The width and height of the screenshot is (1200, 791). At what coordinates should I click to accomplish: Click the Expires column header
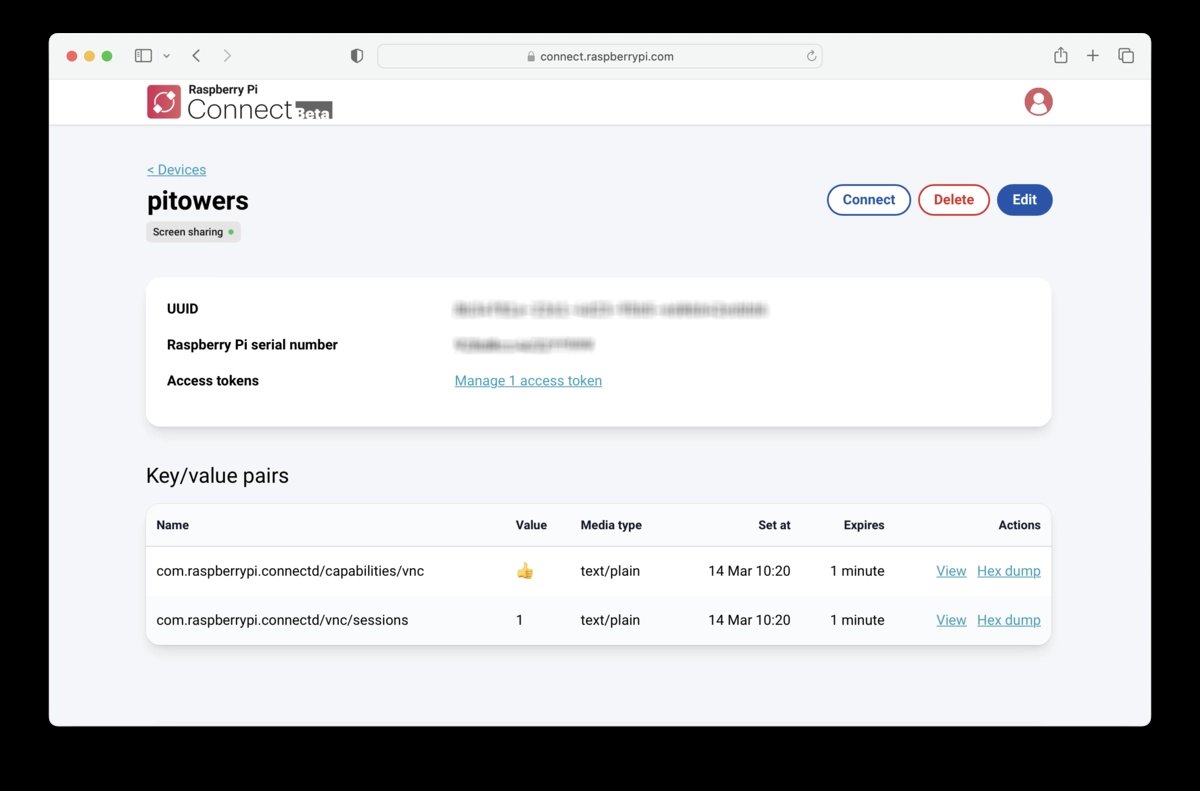coord(864,525)
